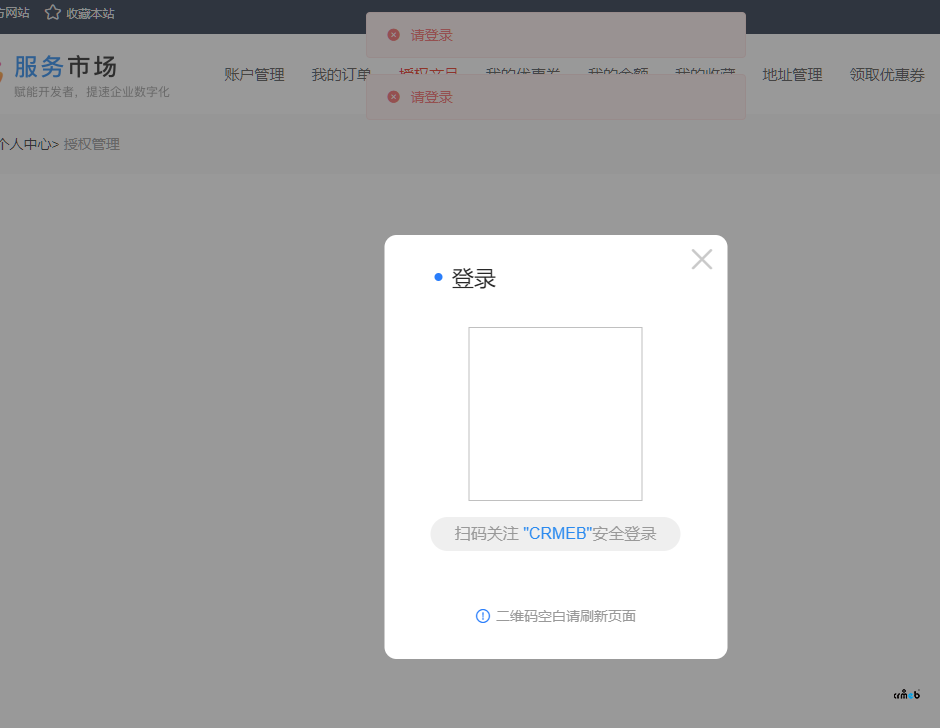Click the 扫码关注 "CRMEB"安全登录 button
The width and height of the screenshot is (940, 728).
555,534
